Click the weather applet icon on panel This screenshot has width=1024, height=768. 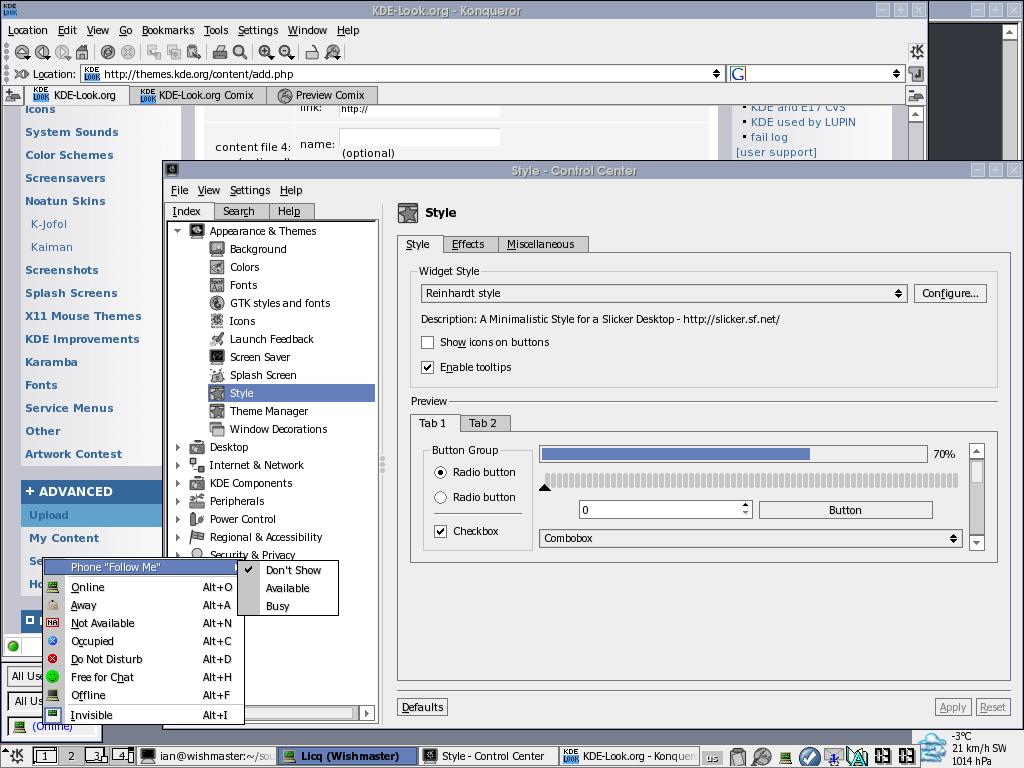[932, 749]
